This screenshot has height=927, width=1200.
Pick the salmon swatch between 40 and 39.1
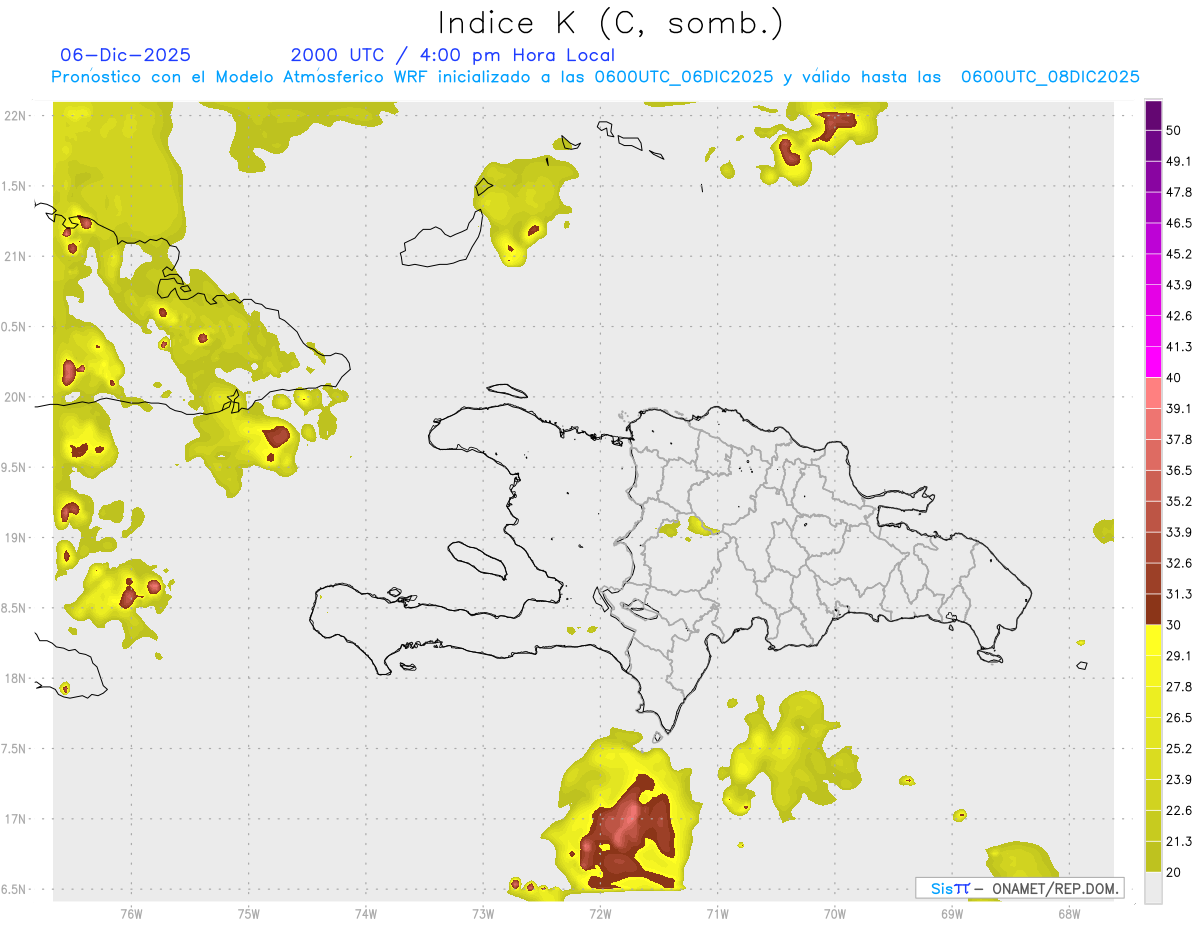click(x=1153, y=393)
